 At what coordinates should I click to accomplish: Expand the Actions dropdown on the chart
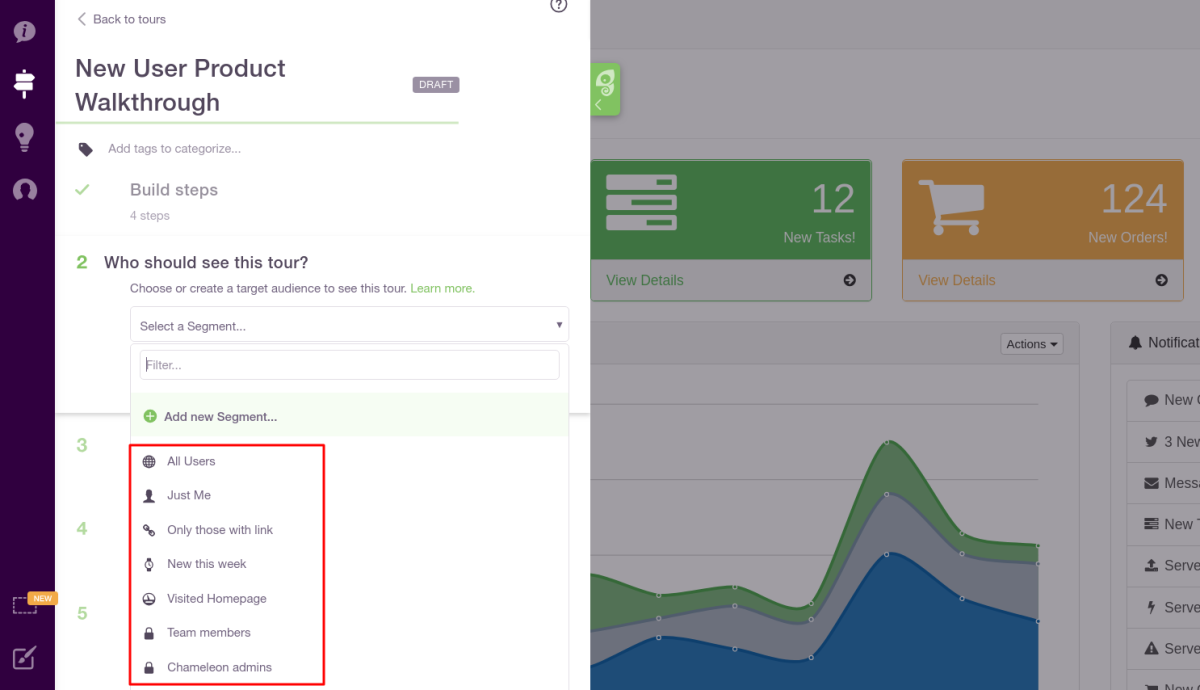tap(1032, 344)
